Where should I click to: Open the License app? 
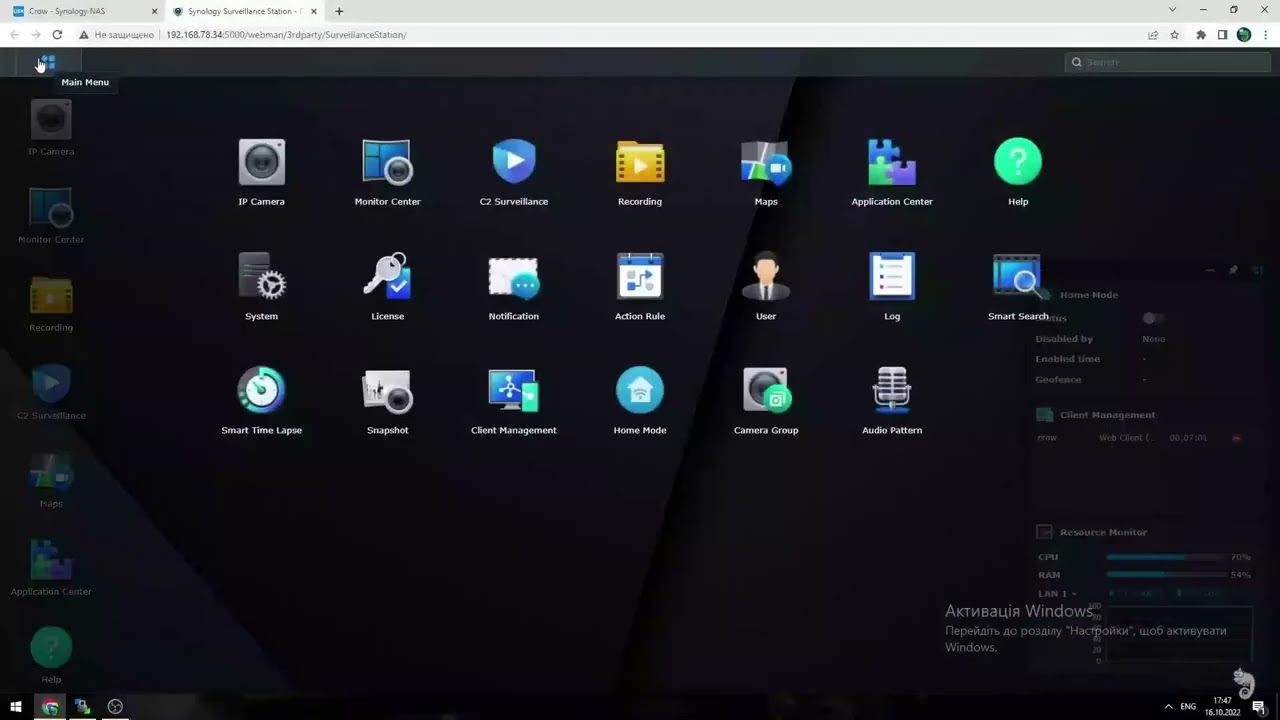tap(387, 286)
